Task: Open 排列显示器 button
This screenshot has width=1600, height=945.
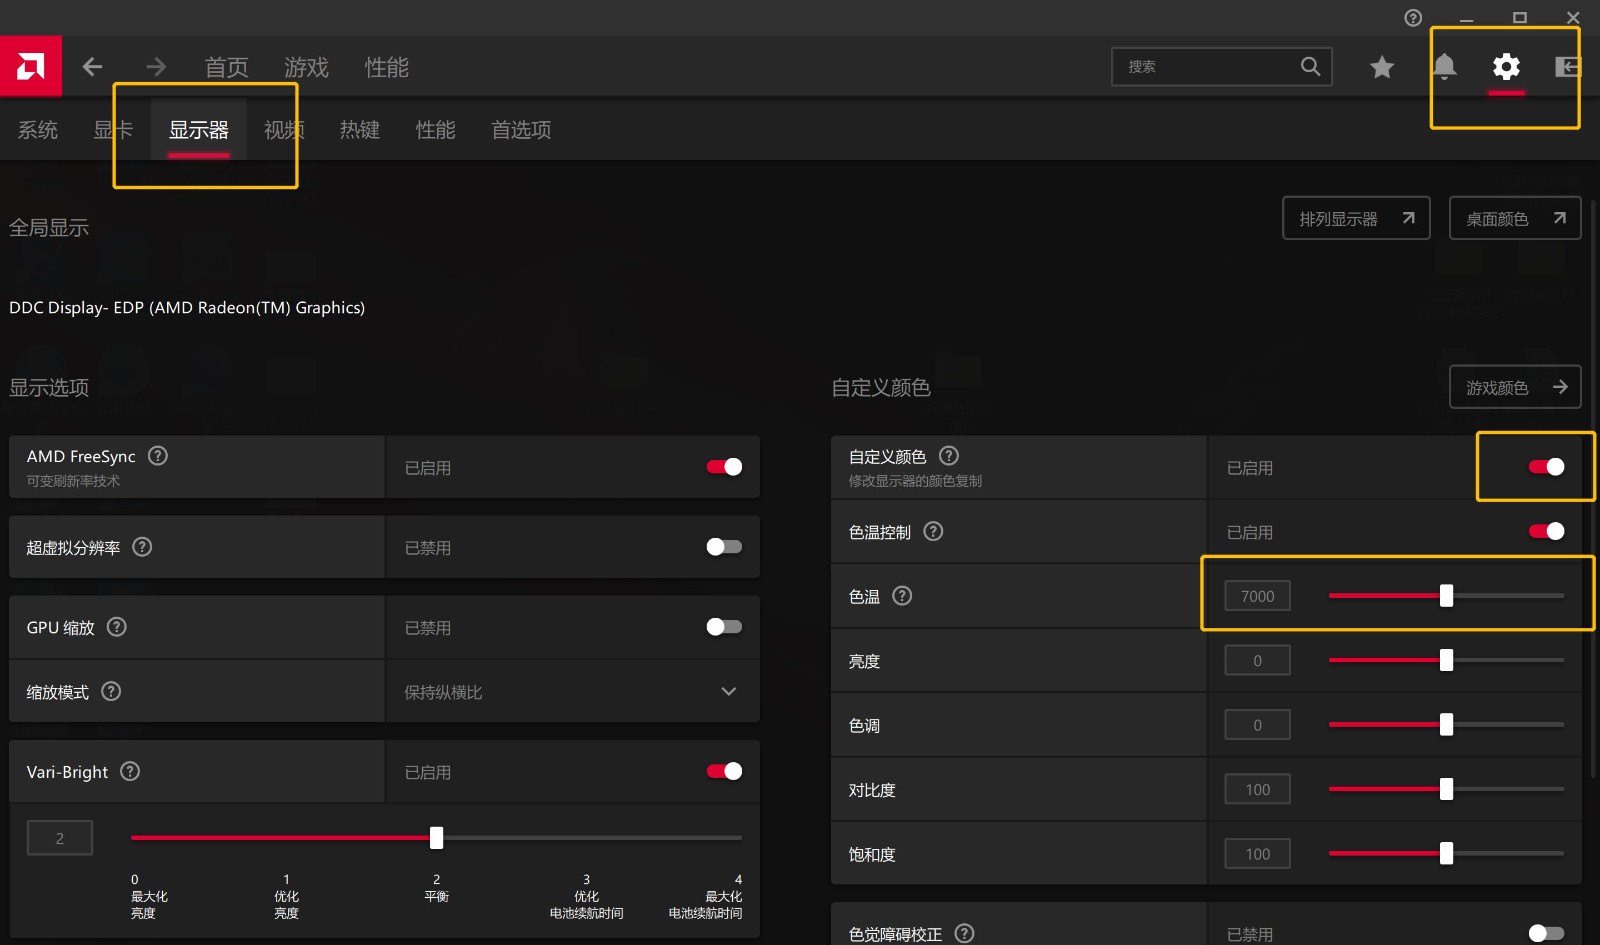Action: 1356,218
